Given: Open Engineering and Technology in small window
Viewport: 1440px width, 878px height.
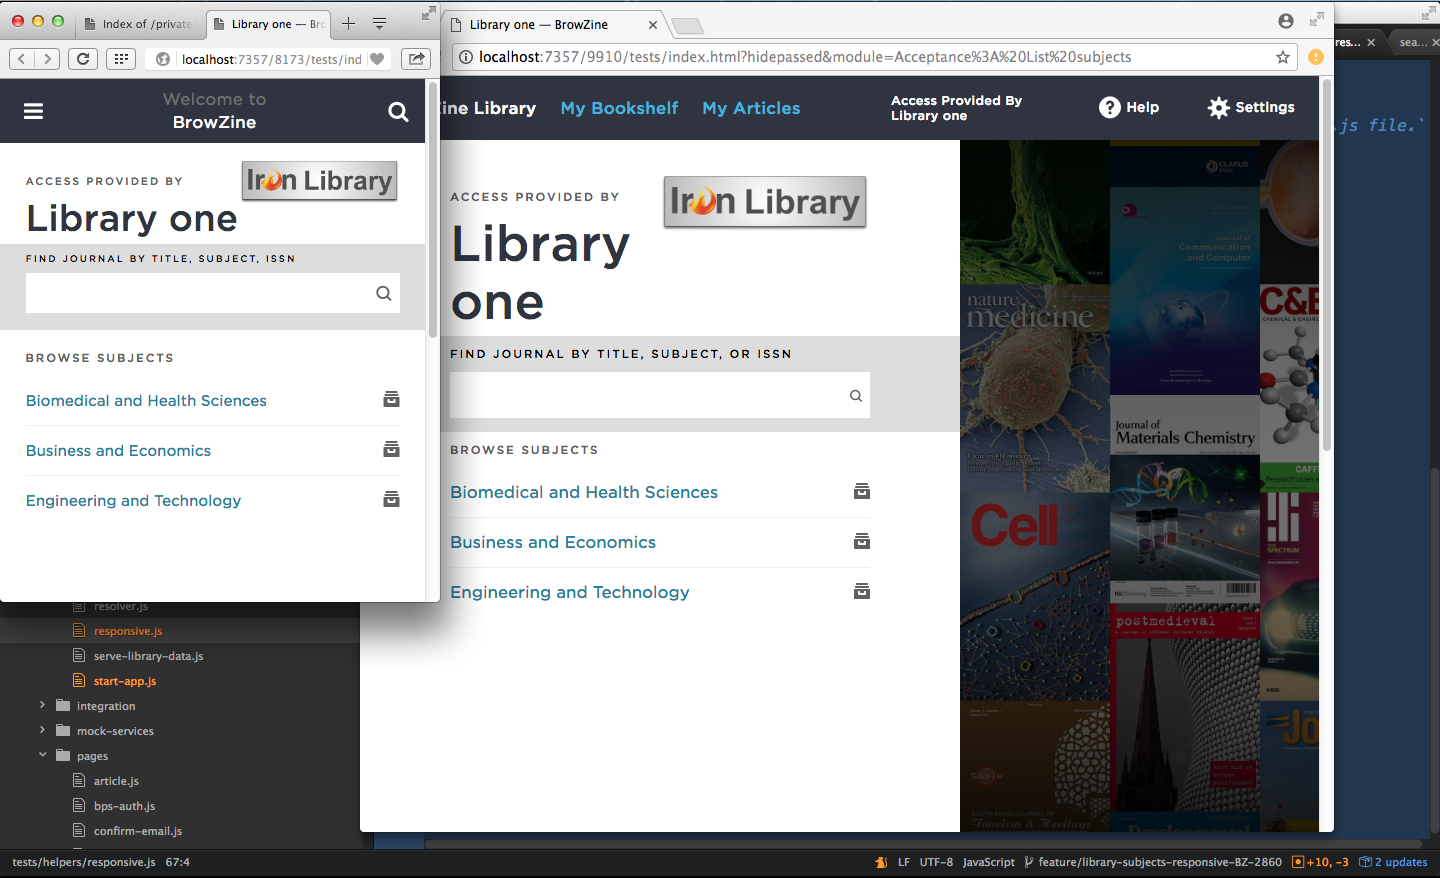Looking at the screenshot, I should click(133, 500).
